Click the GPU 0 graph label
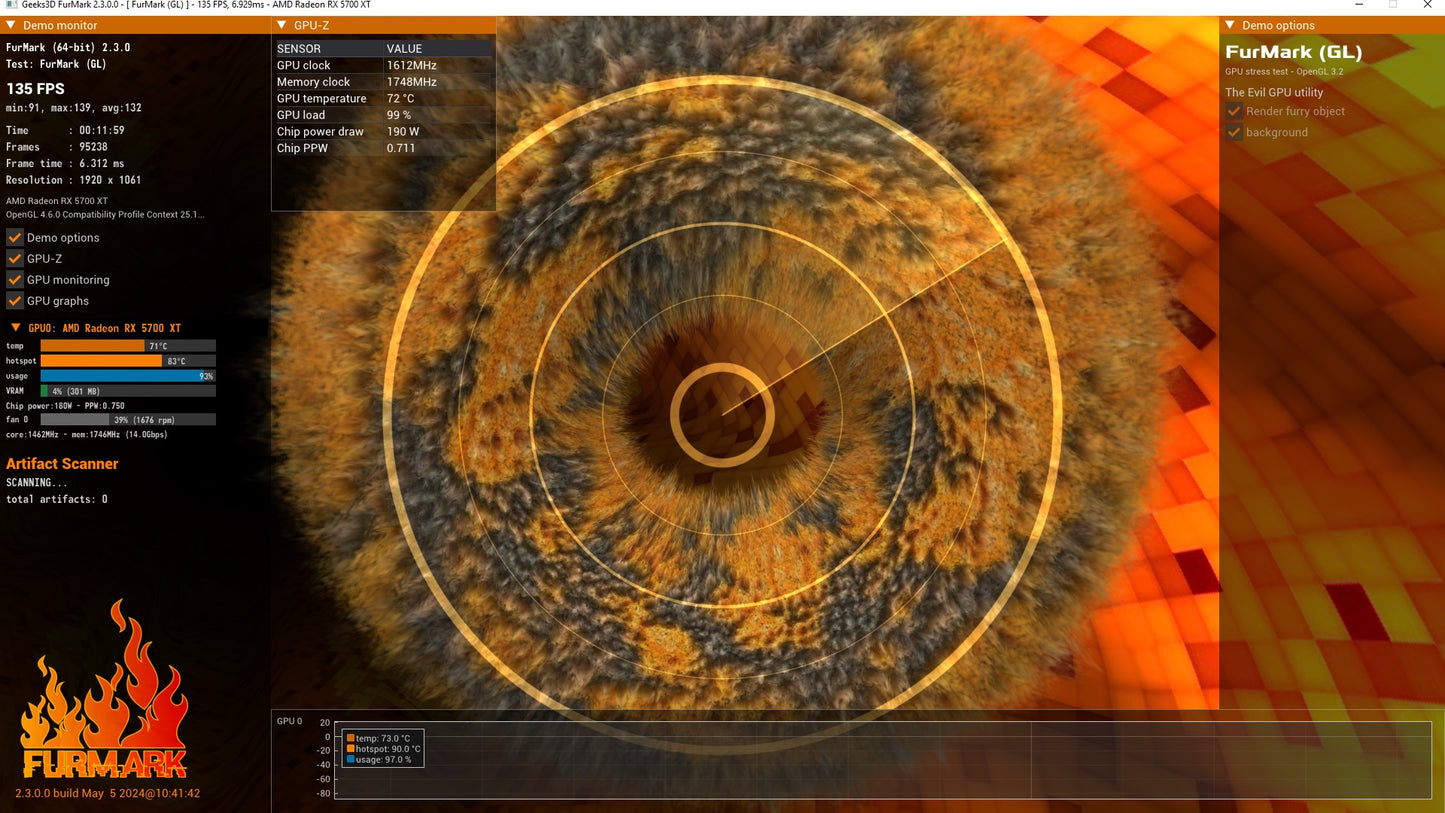 click(x=289, y=721)
